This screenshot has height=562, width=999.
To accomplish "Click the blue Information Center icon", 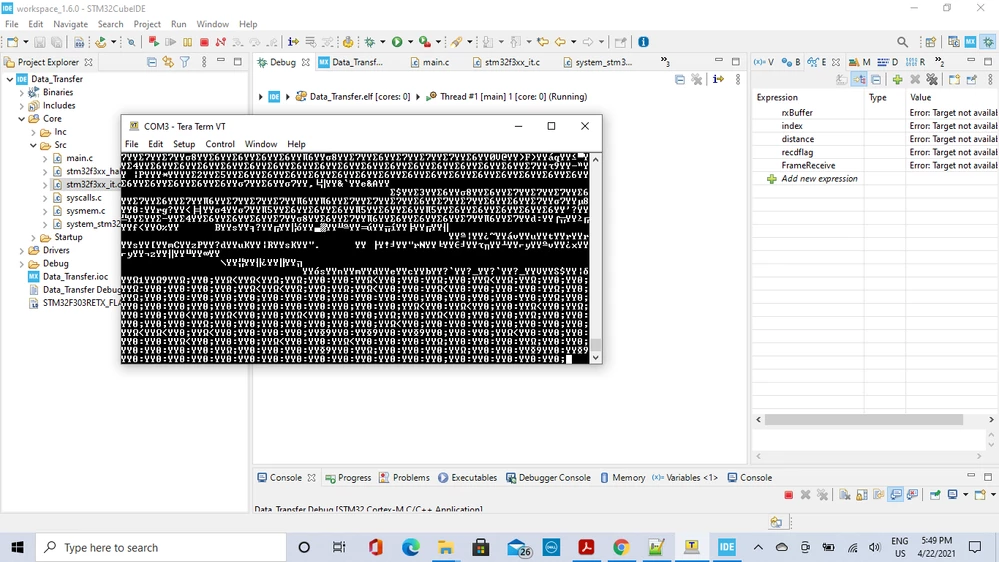I will pos(643,42).
